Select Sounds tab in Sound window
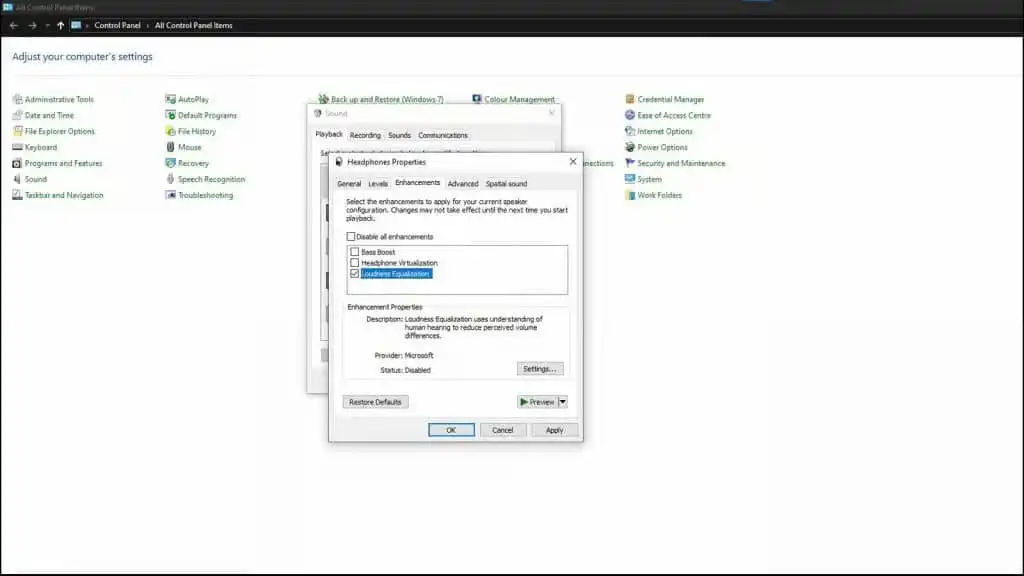This screenshot has height=576, width=1024. click(399, 135)
